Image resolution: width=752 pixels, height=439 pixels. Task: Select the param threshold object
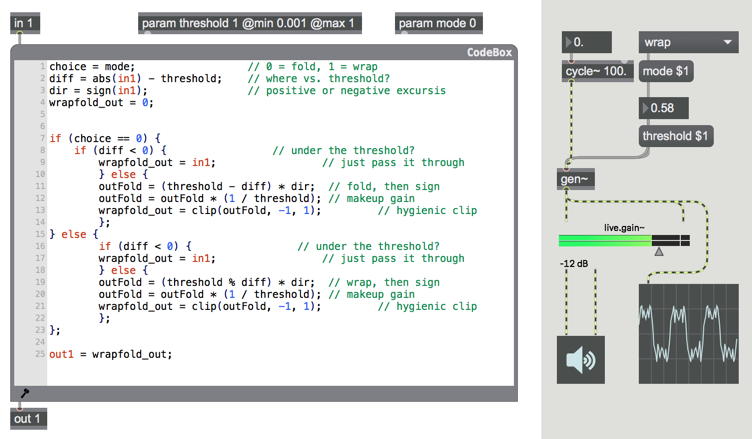click(250, 23)
